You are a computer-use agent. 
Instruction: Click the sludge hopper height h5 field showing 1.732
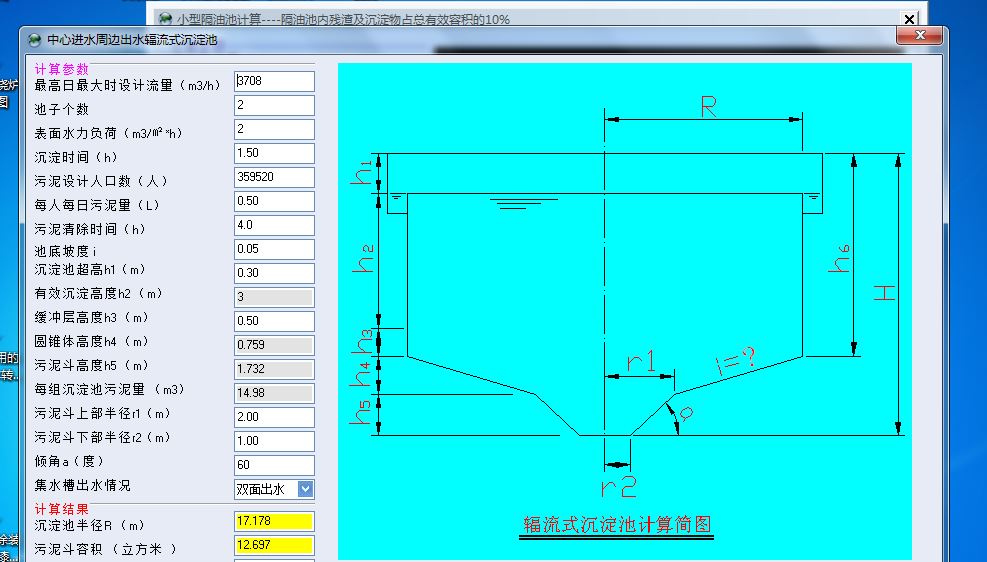coord(274,369)
